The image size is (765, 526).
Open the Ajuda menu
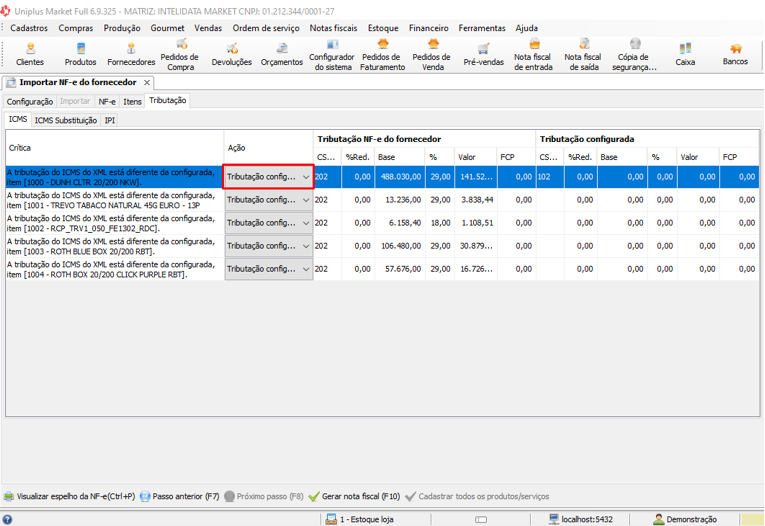(x=526, y=28)
